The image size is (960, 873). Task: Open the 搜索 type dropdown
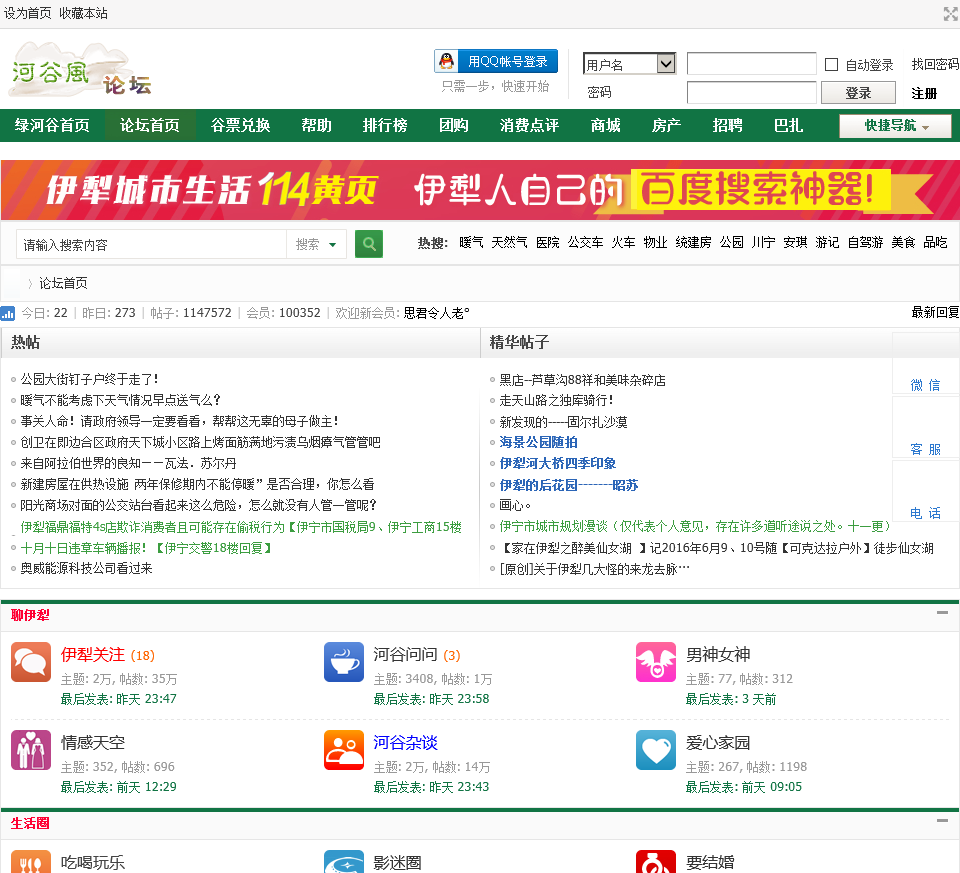pos(316,244)
